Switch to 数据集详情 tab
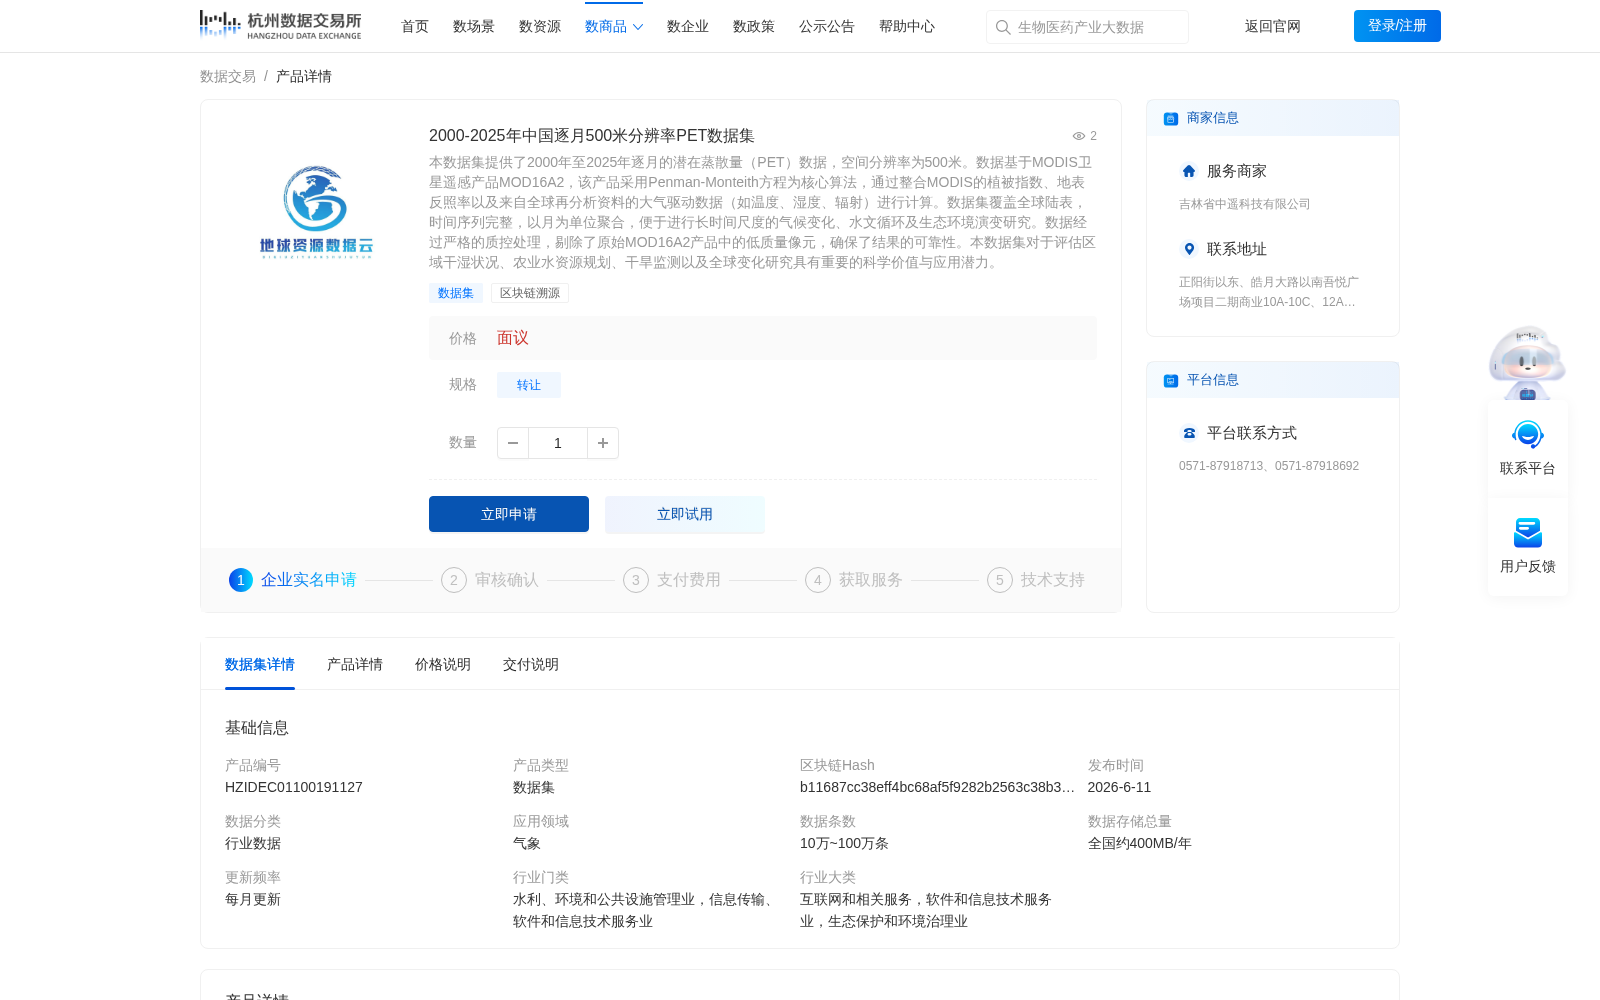Viewport: 1600px width, 1000px height. pos(260,664)
